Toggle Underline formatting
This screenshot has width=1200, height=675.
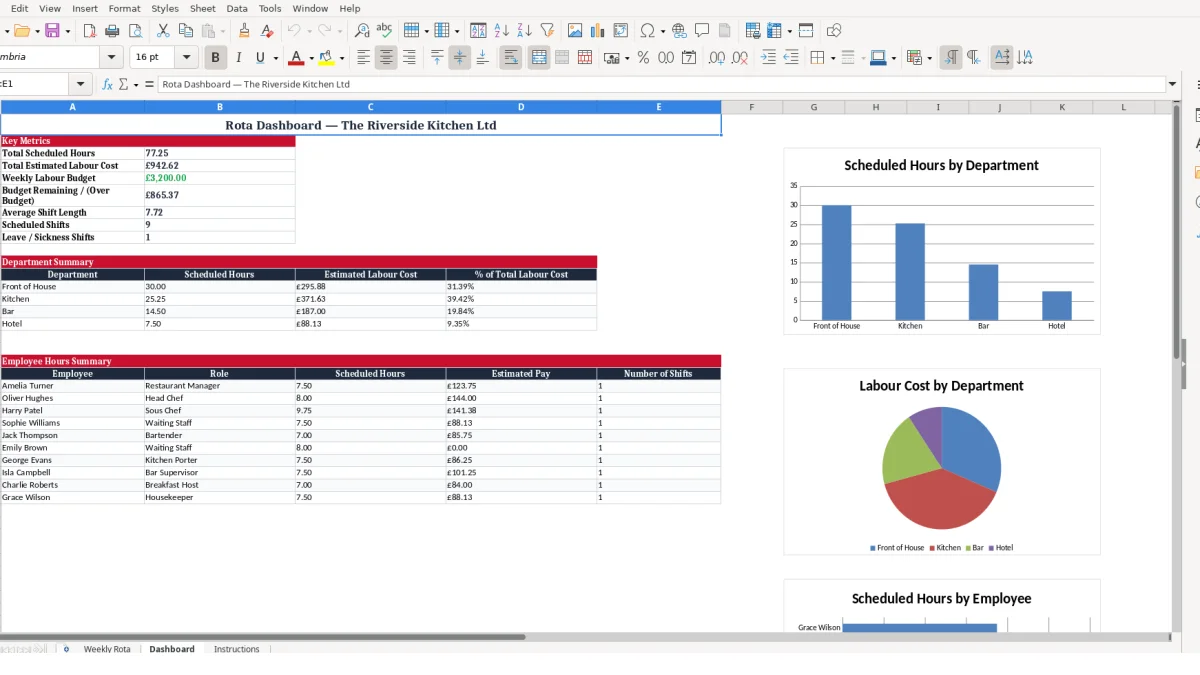[x=260, y=58]
